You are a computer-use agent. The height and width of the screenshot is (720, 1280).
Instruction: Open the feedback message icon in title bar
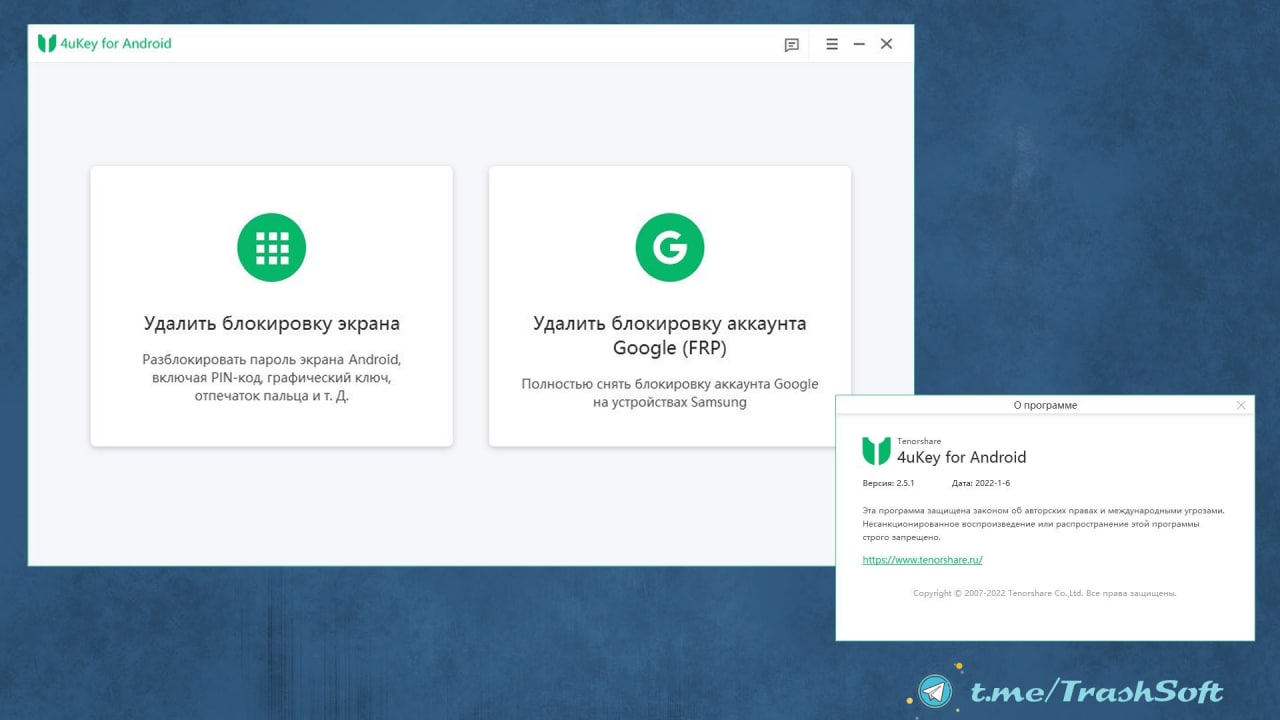pos(791,45)
